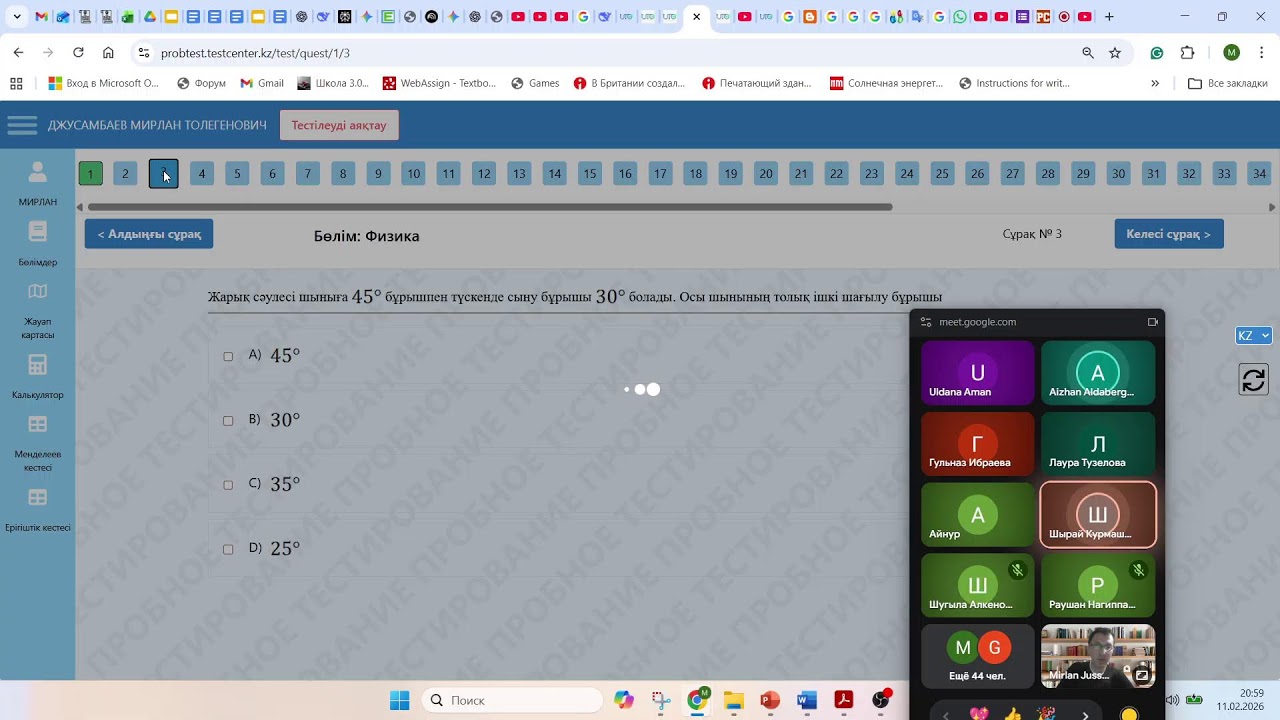The width and height of the screenshot is (1280, 720).
Task: Open the Chrome profile avatar M
Action: click(1231, 53)
